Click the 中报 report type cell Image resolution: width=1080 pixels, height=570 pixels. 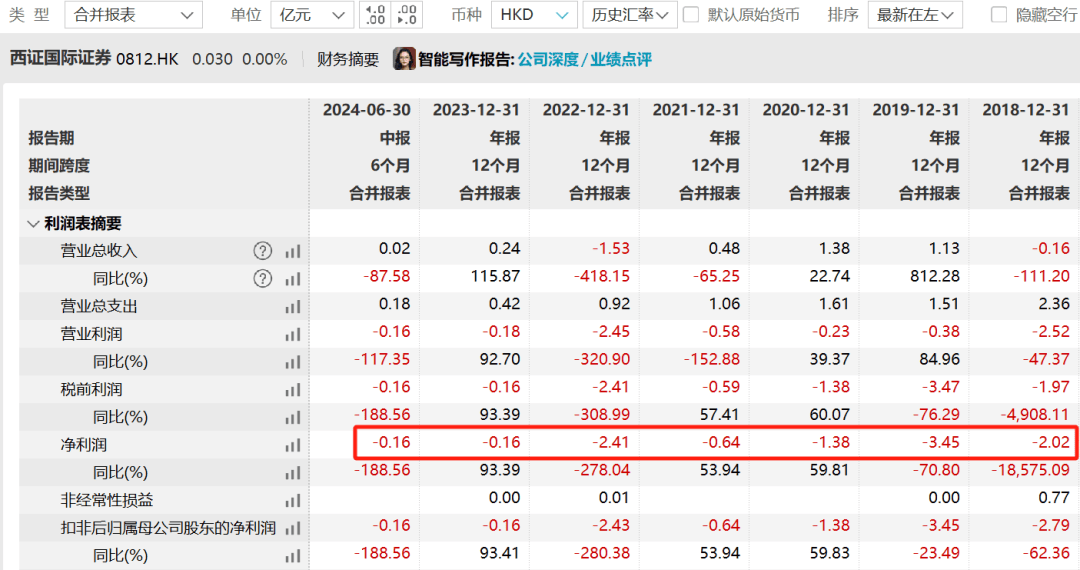395,138
